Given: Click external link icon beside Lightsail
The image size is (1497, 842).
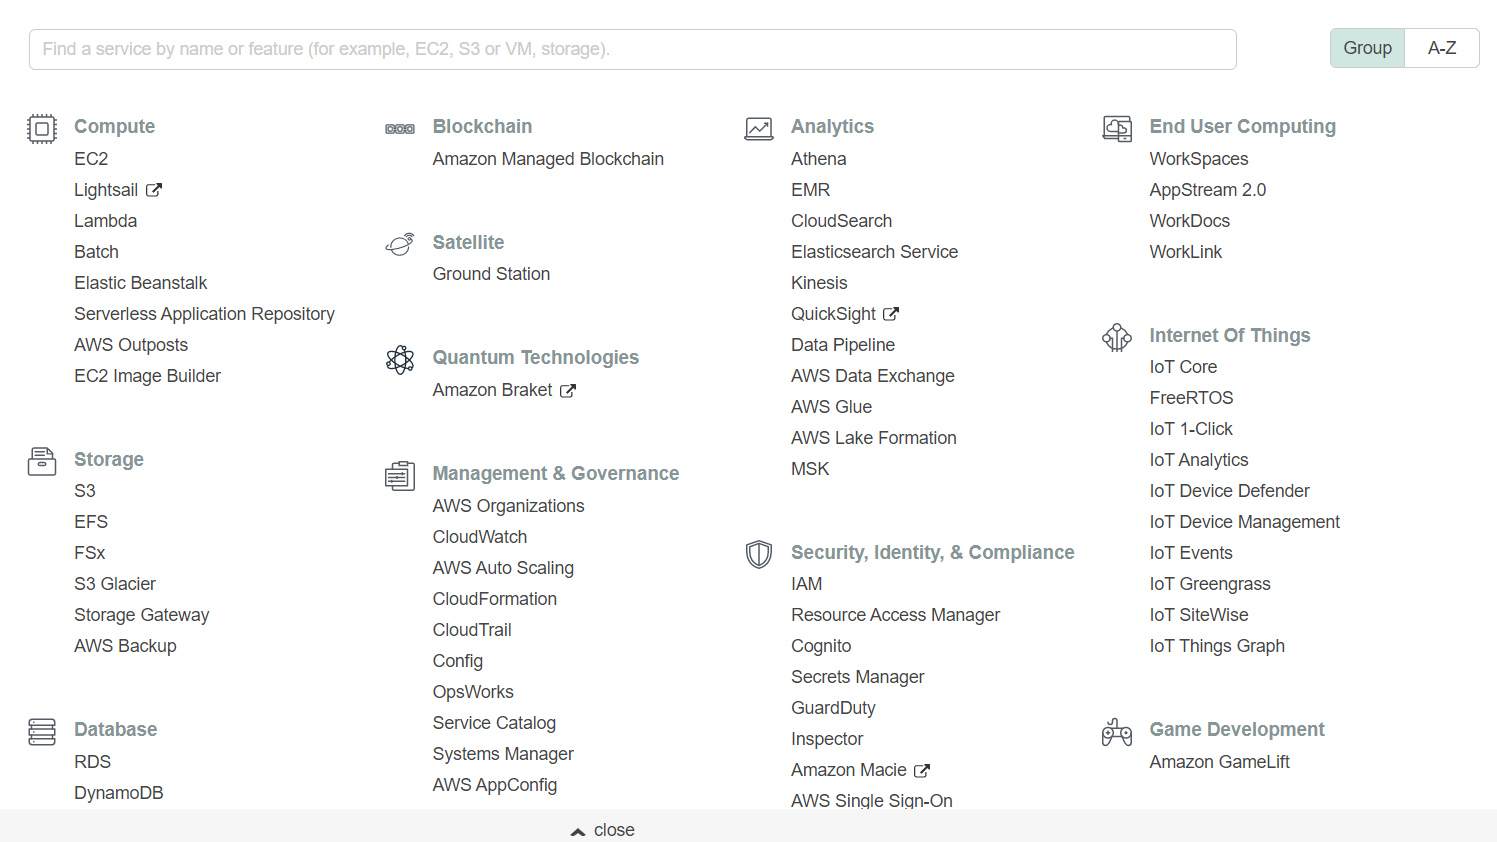Looking at the screenshot, I should (154, 190).
